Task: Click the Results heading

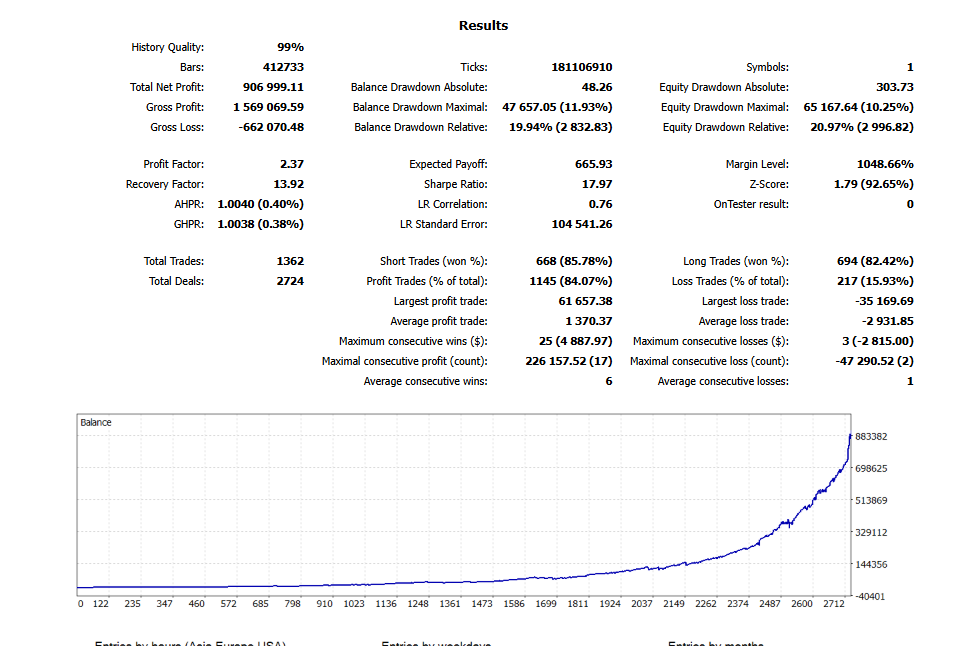Action: click(x=483, y=26)
